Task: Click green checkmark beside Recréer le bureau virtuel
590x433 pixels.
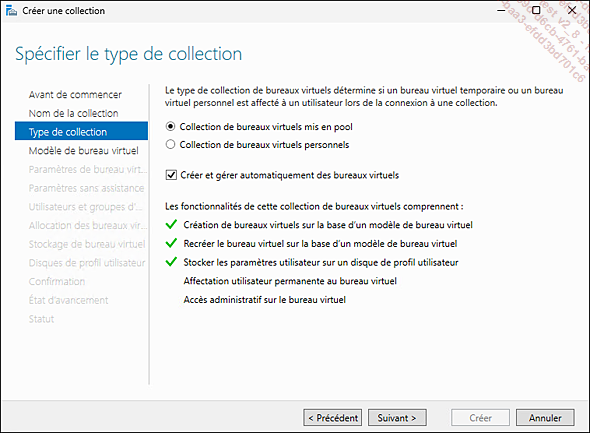Action: pyautogui.click(x=171, y=243)
